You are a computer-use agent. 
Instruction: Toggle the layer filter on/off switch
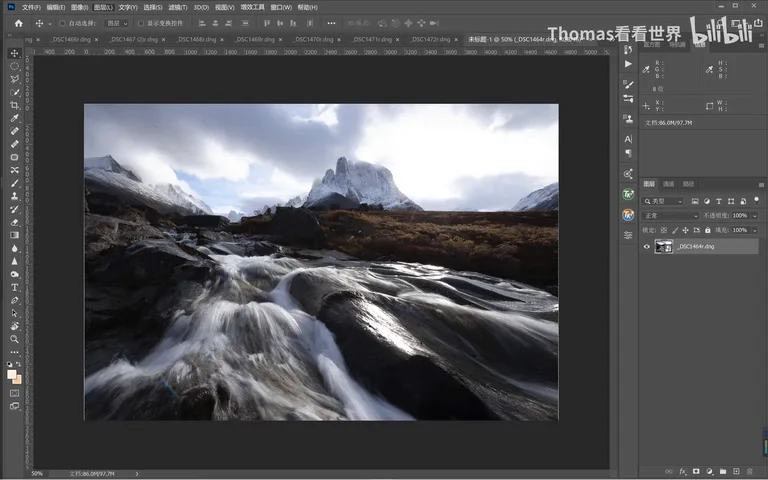tap(756, 200)
